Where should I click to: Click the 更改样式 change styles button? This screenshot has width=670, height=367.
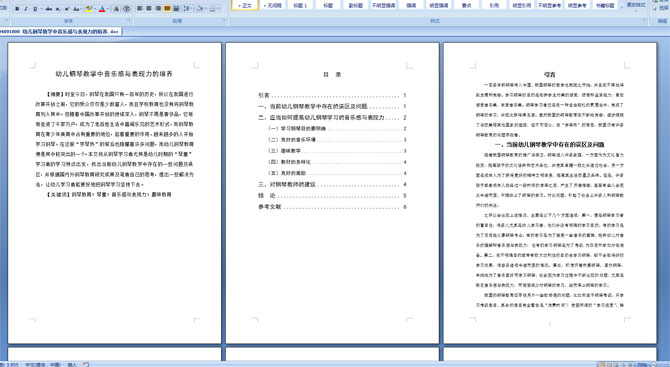pyautogui.click(x=636, y=5)
